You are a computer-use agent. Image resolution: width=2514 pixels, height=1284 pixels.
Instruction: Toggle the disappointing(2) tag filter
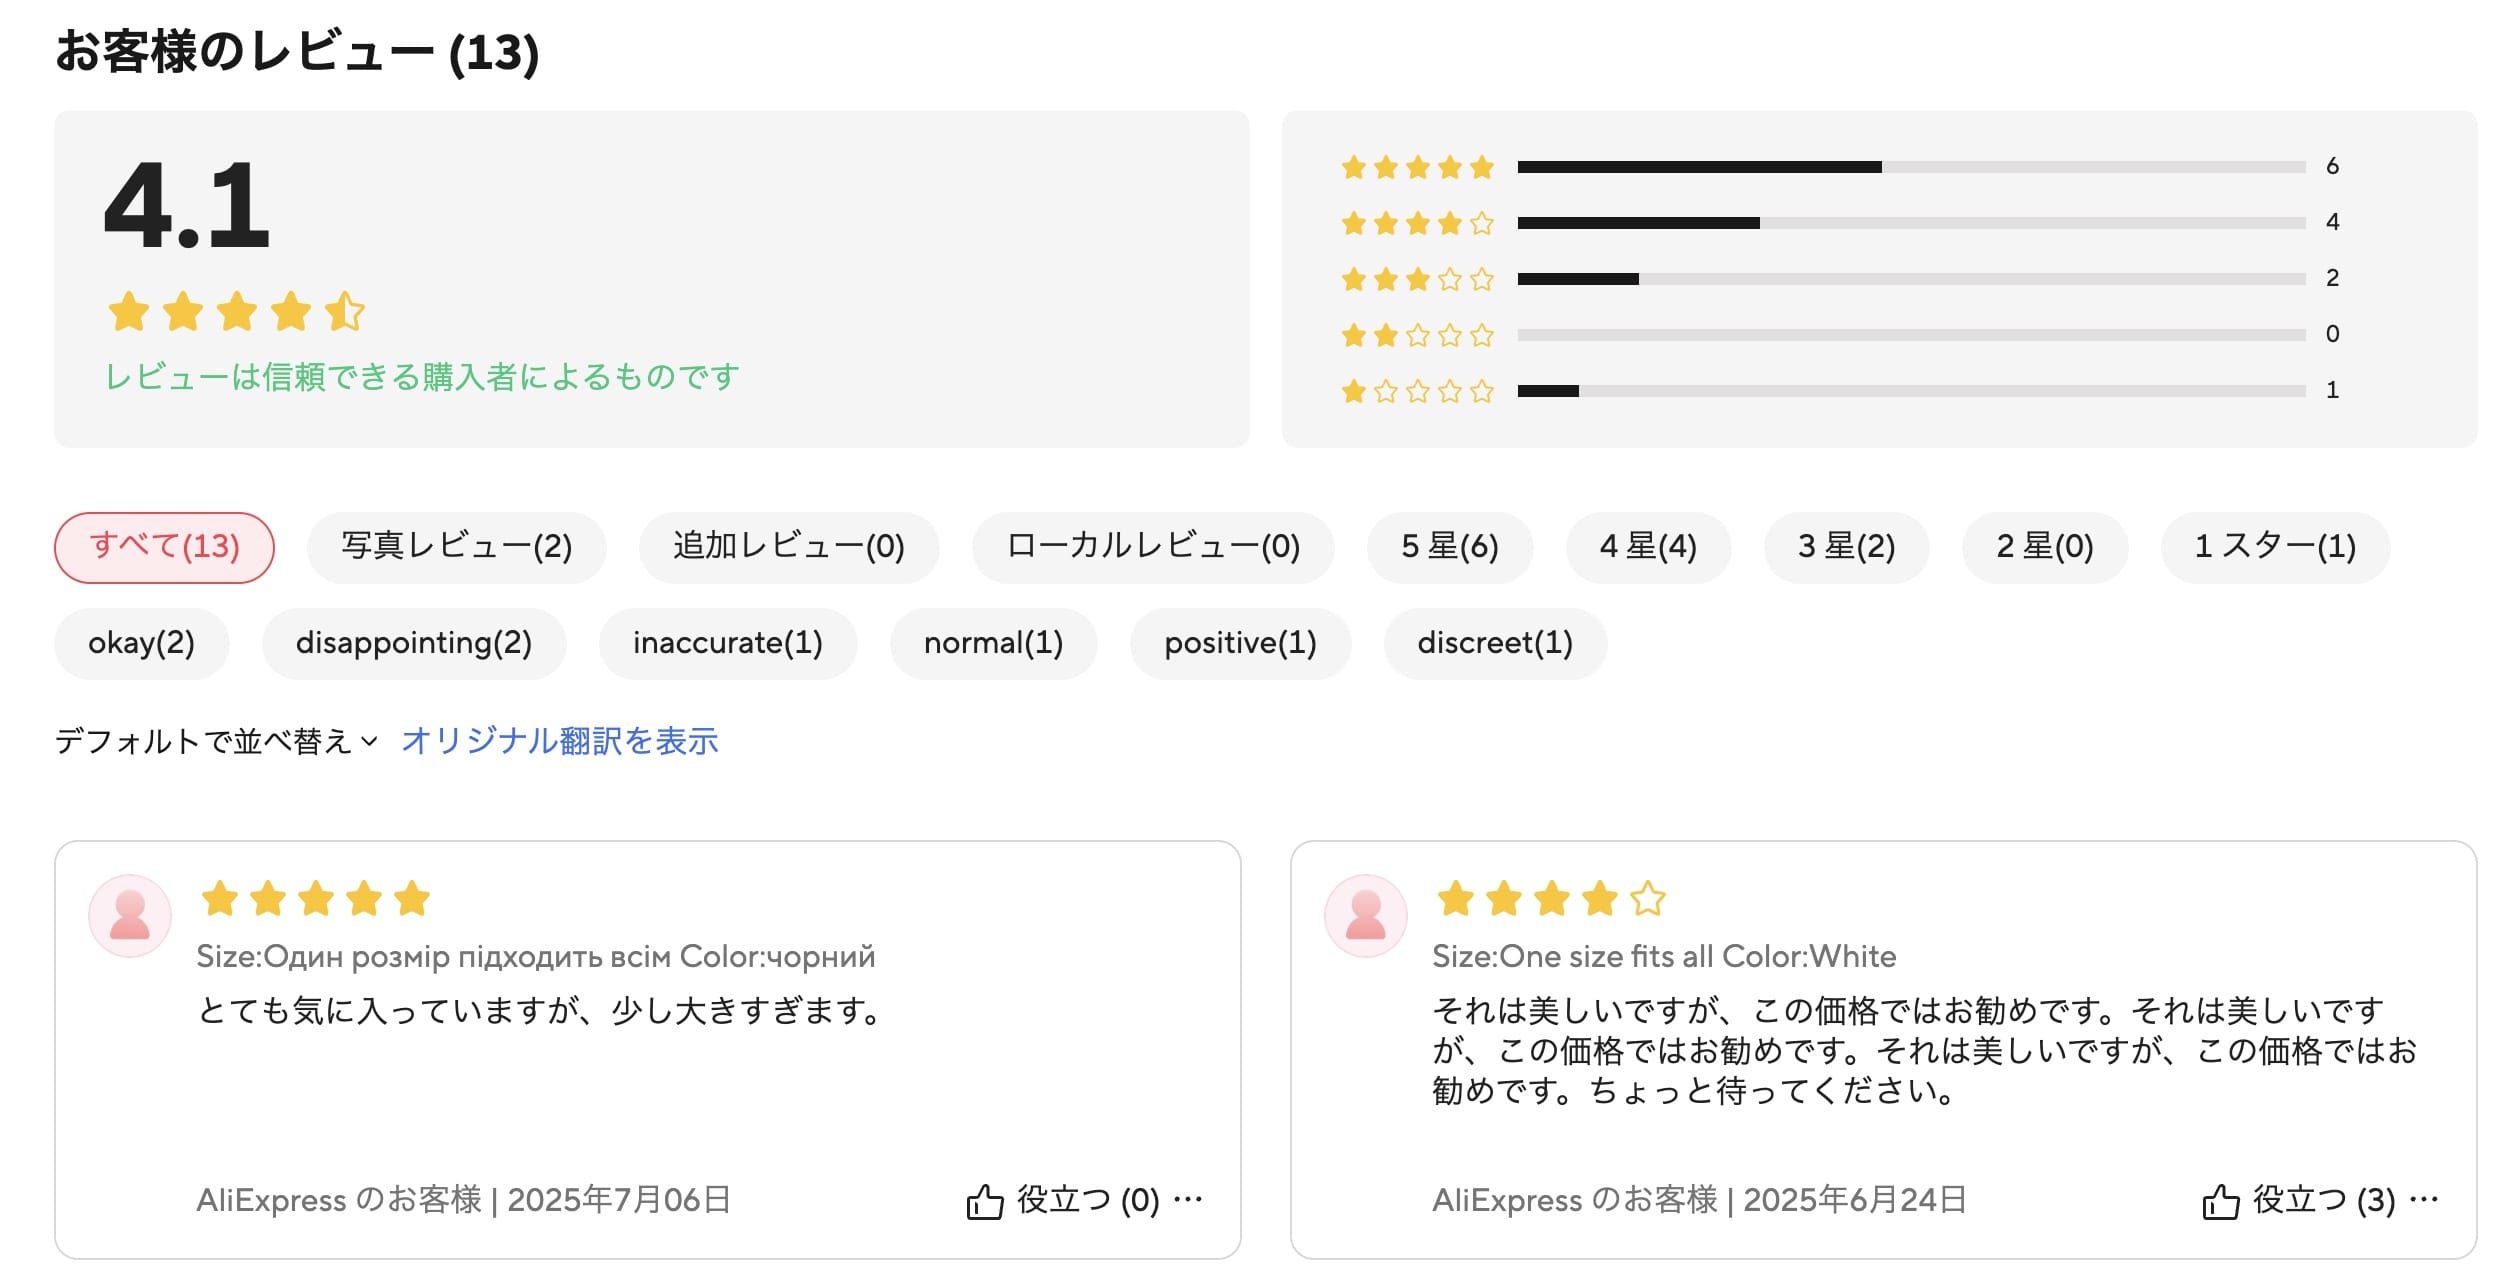(x=413, y=643)
